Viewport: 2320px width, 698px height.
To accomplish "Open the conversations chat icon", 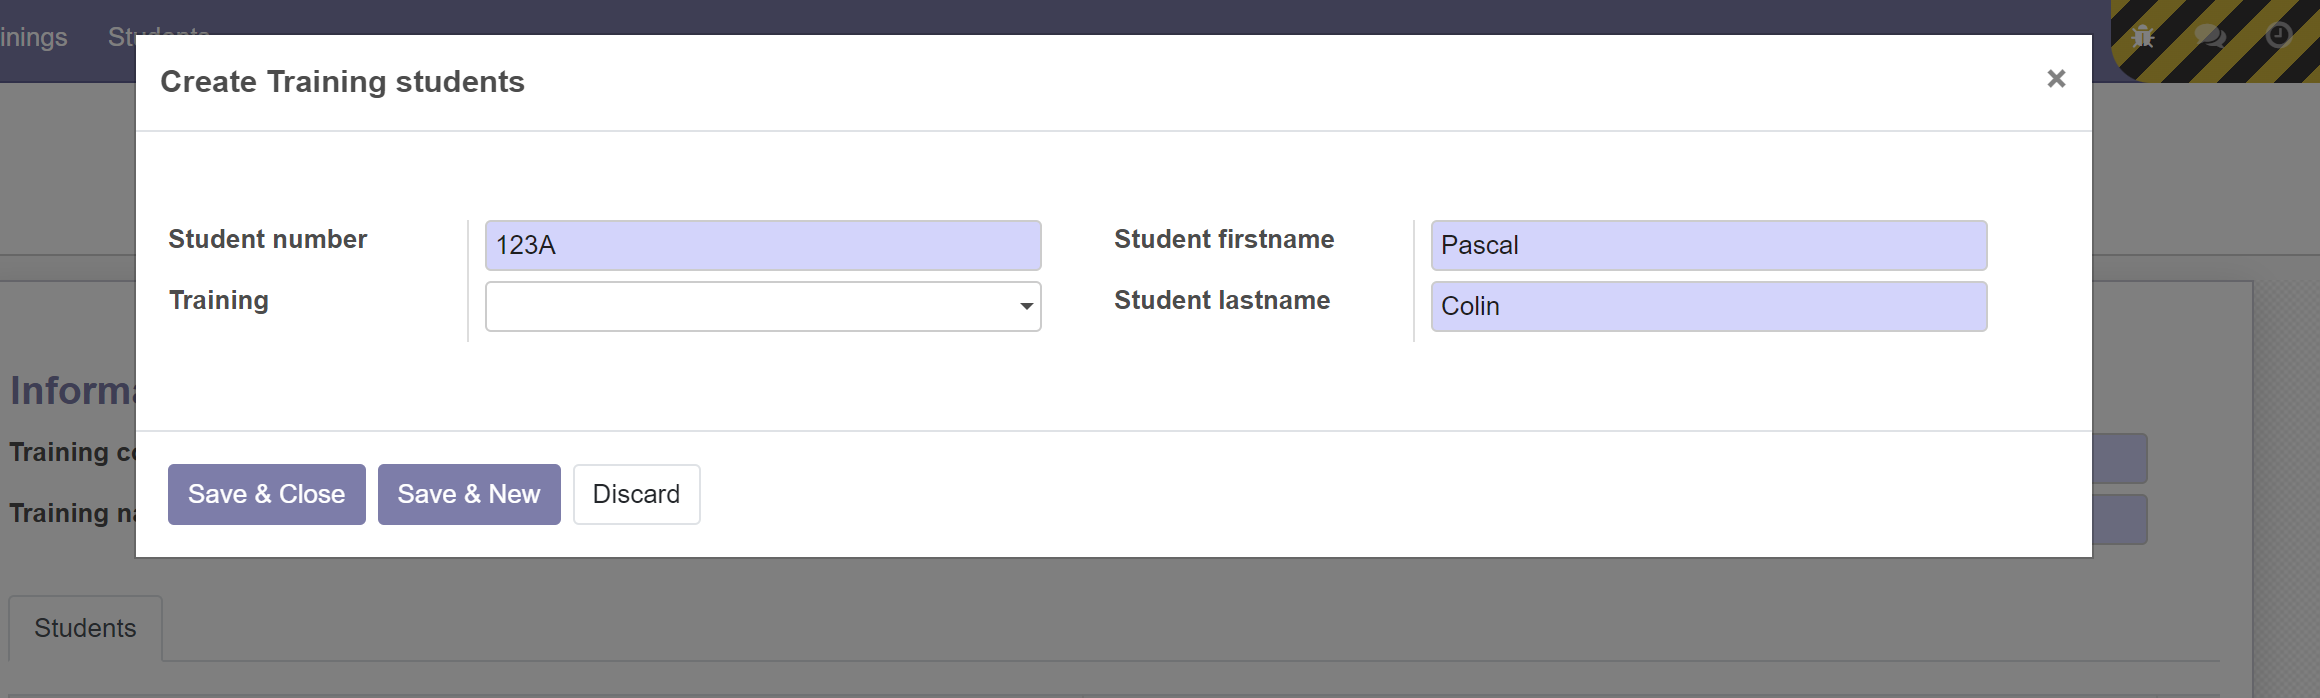I will [x=2210, y=36].
